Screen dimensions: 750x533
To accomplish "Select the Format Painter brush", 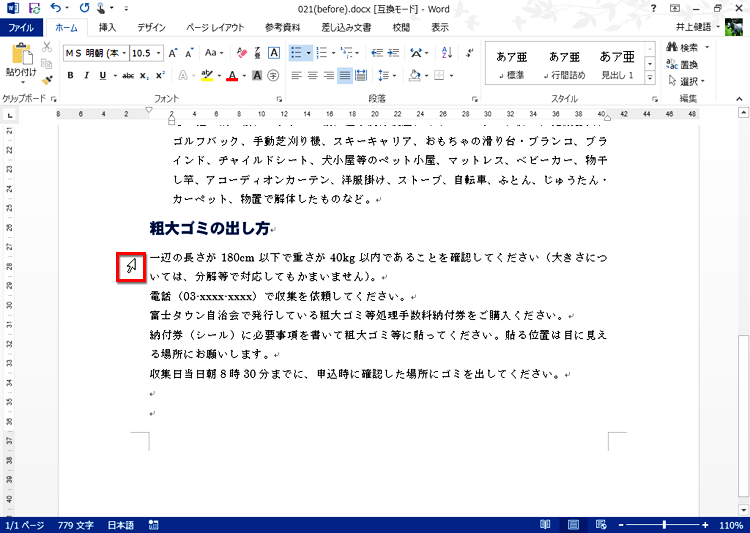I will click(47, 80).
